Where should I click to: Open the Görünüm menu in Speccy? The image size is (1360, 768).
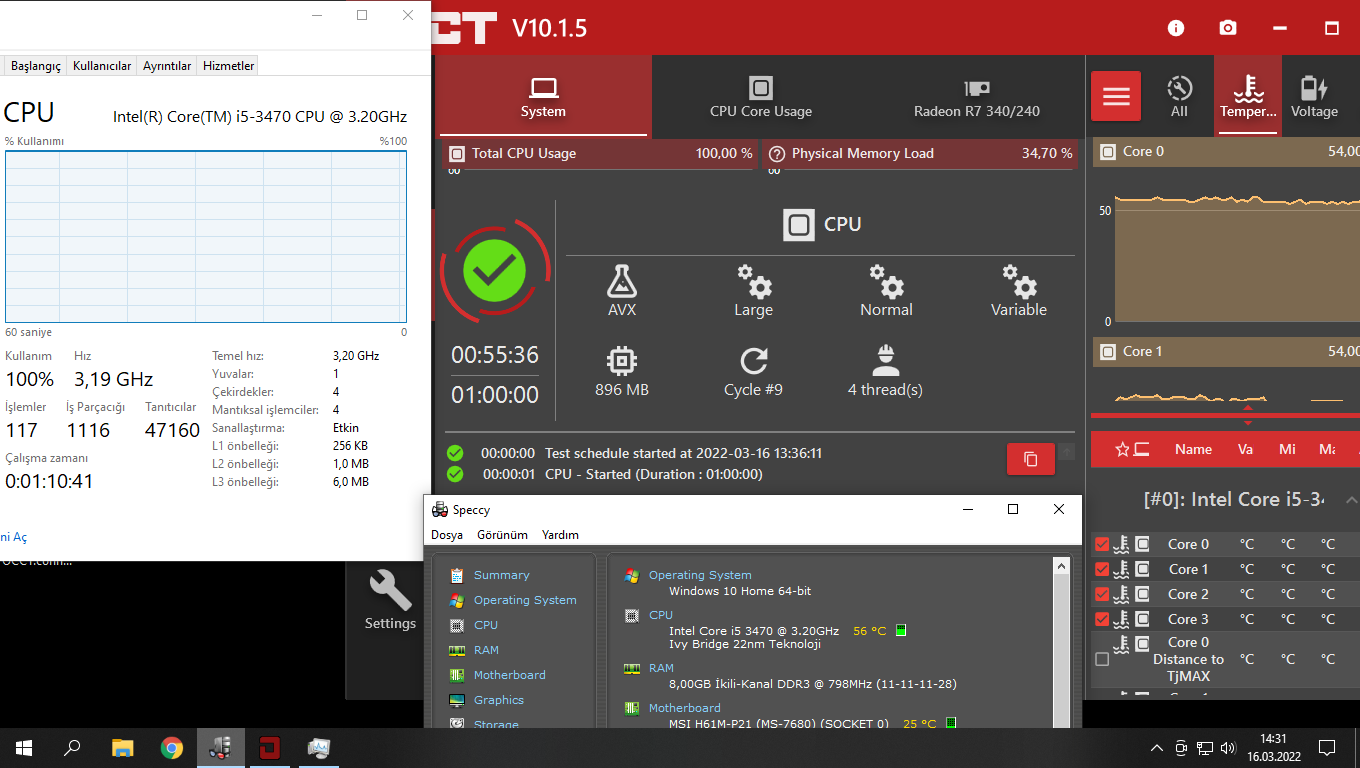(x=502, y=535)
